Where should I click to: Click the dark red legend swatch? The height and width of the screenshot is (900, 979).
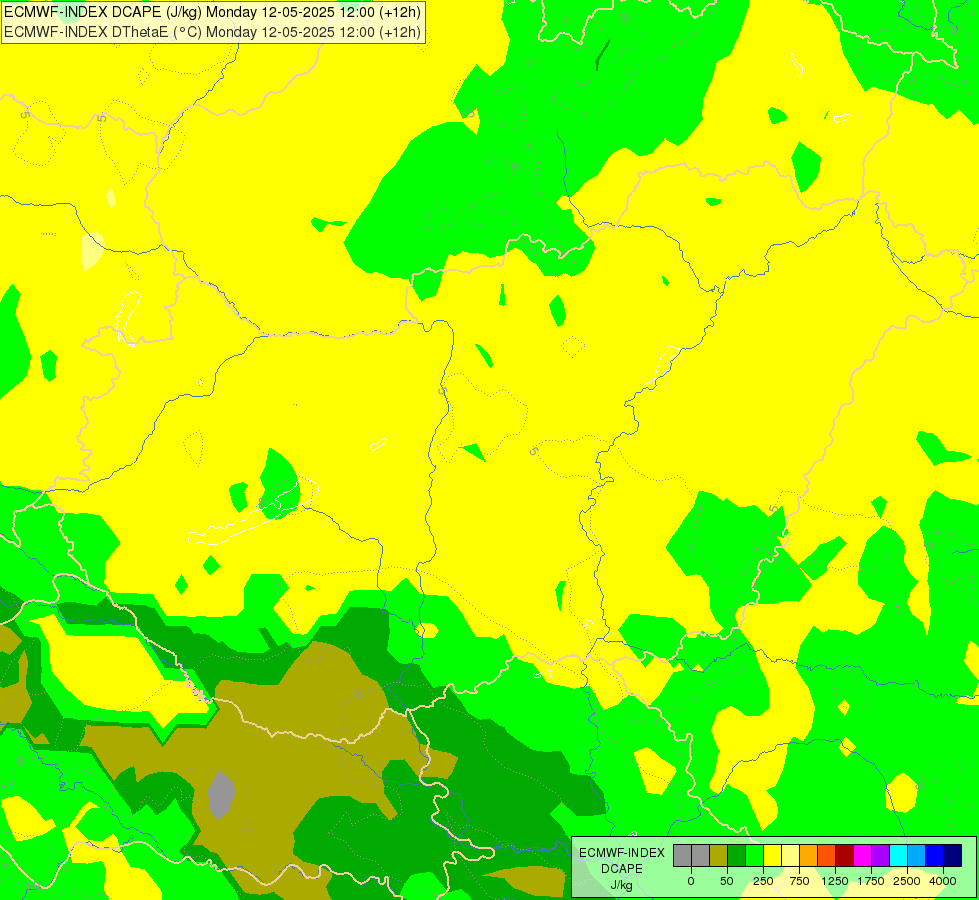pyautogui.click(x=845, y=855)
